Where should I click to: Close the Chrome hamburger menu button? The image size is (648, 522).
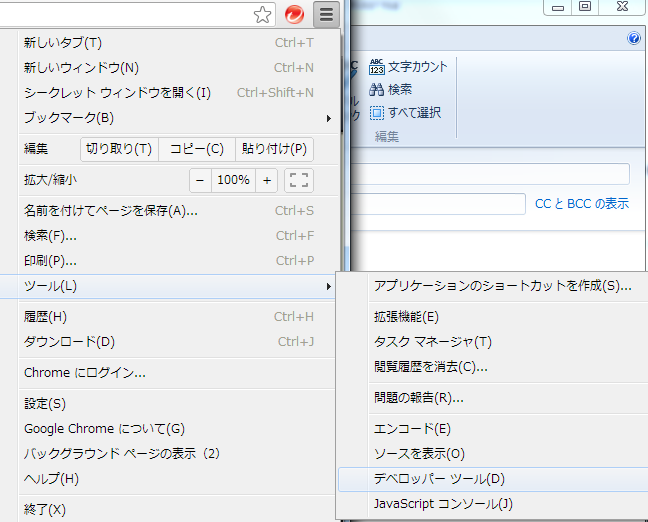(x=326, y=14)
